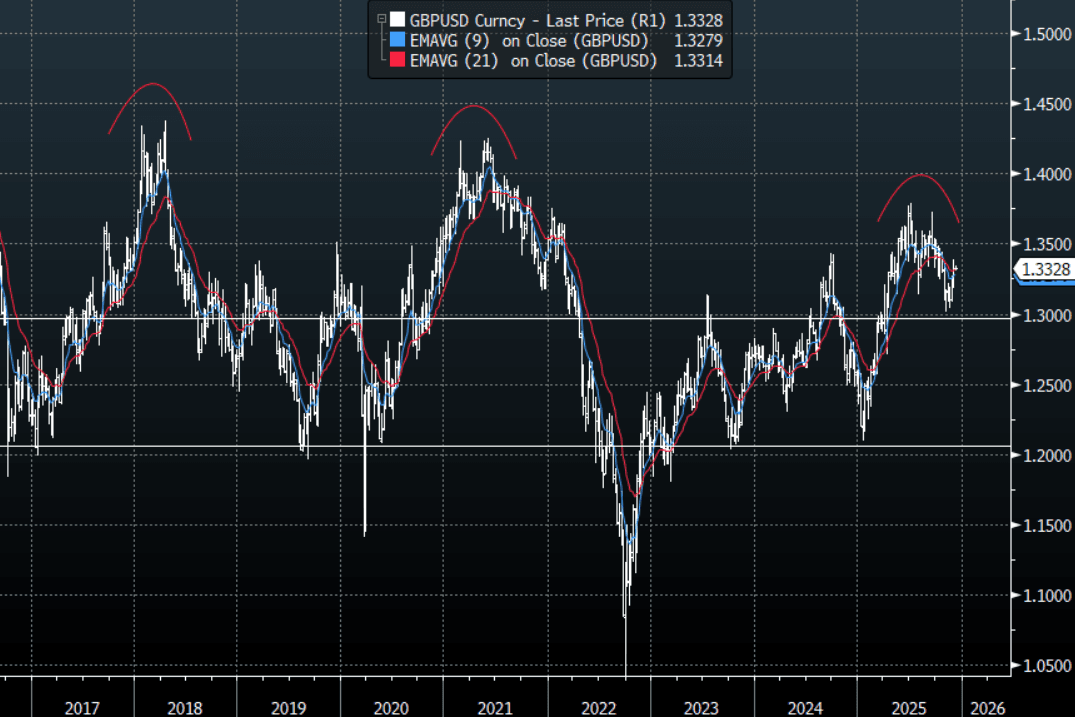
Task: Click the 2022 label on the time axis
Action: pyautogui.click(x=598, y=707)
